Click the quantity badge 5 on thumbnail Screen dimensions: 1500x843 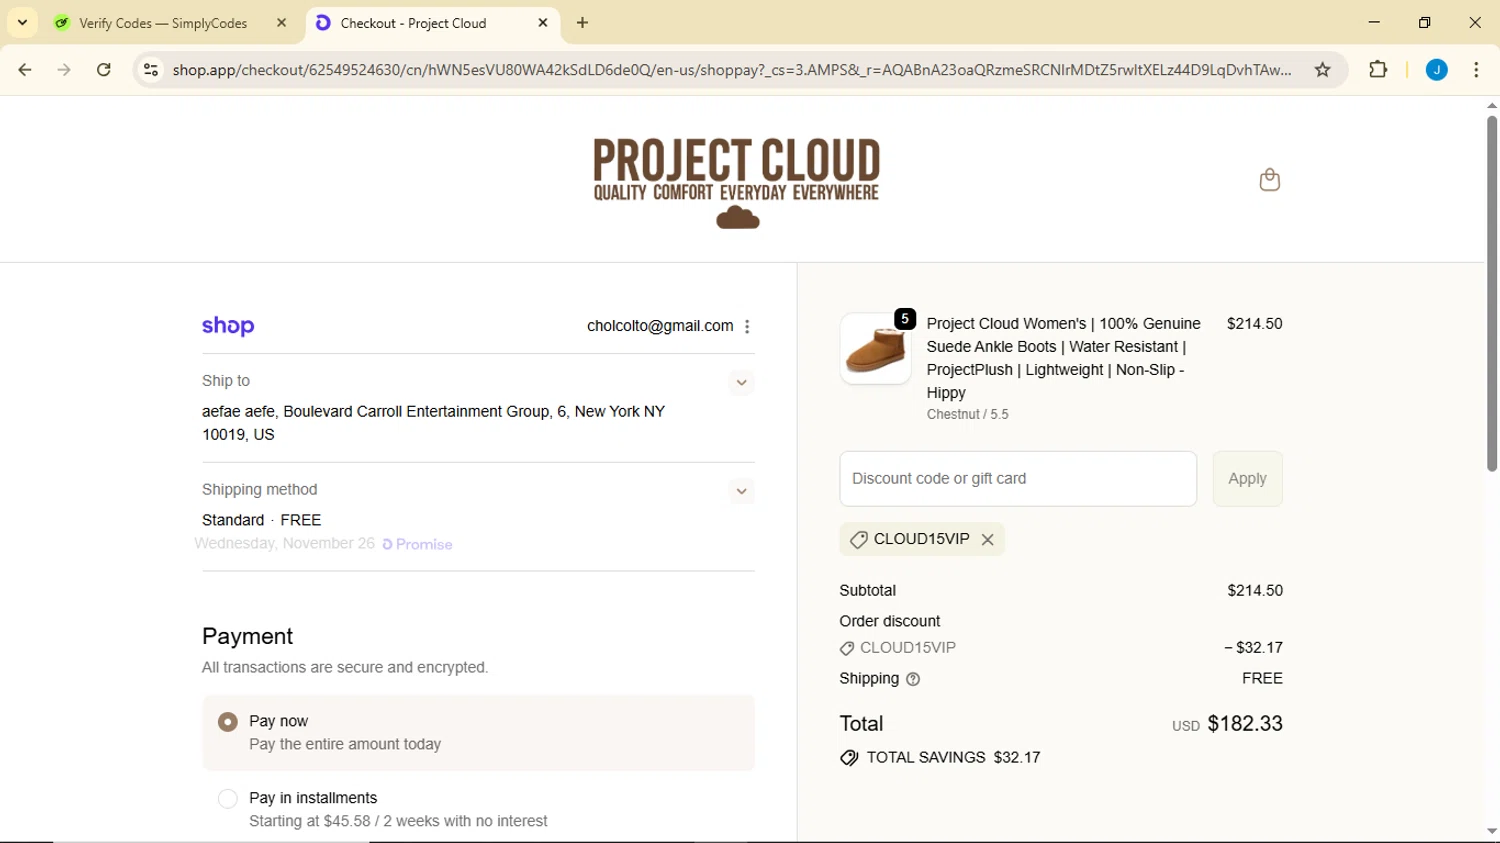pyautogui.click(x=905, y=319)
